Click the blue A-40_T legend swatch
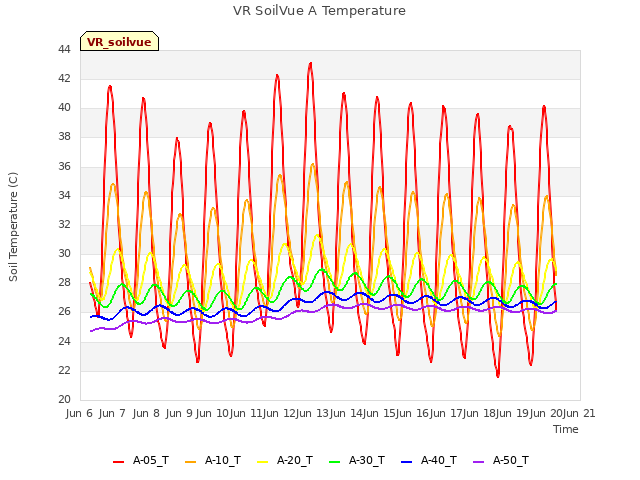Viewport: 640px width, 480px height. 407,462
